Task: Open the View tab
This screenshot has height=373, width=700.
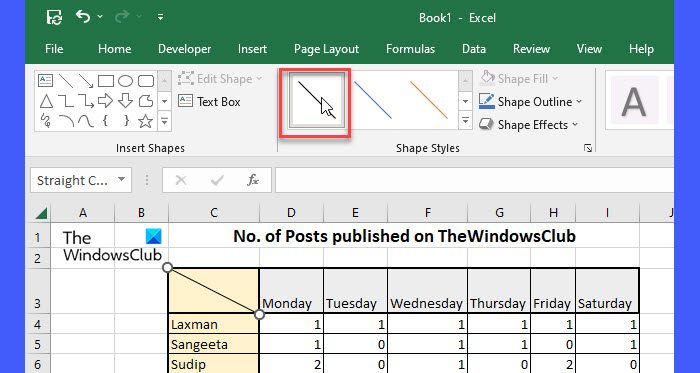Action: point(589,49)
